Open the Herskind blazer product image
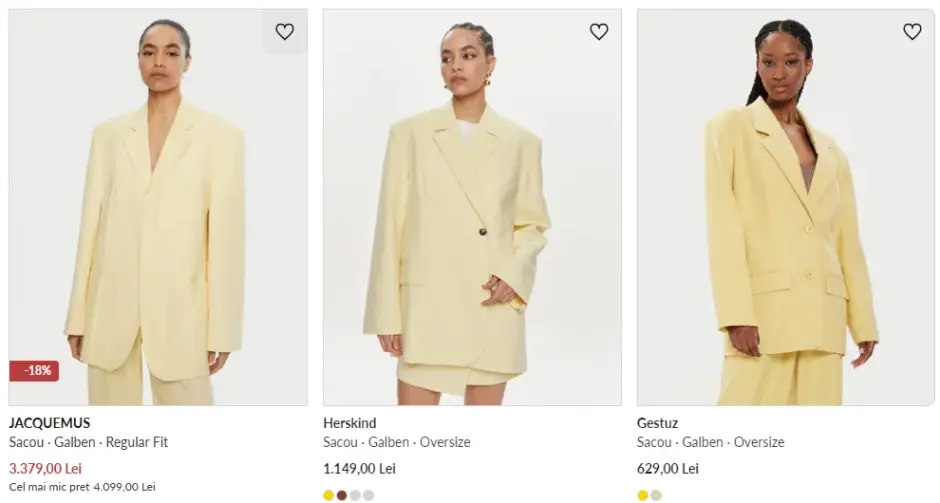 click(471, 220)
